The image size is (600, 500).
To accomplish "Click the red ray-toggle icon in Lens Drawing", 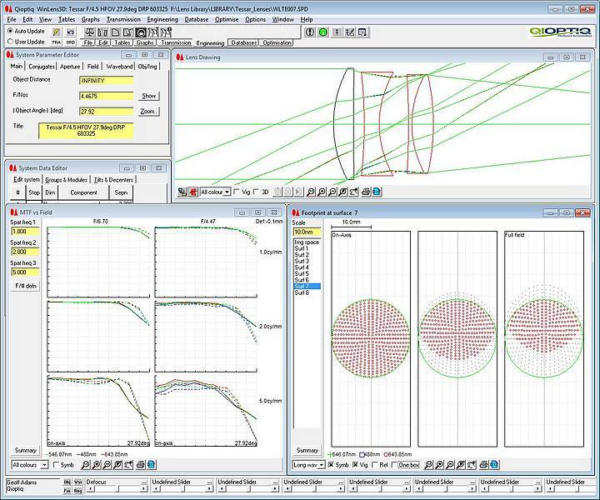I will coord(193,192).
